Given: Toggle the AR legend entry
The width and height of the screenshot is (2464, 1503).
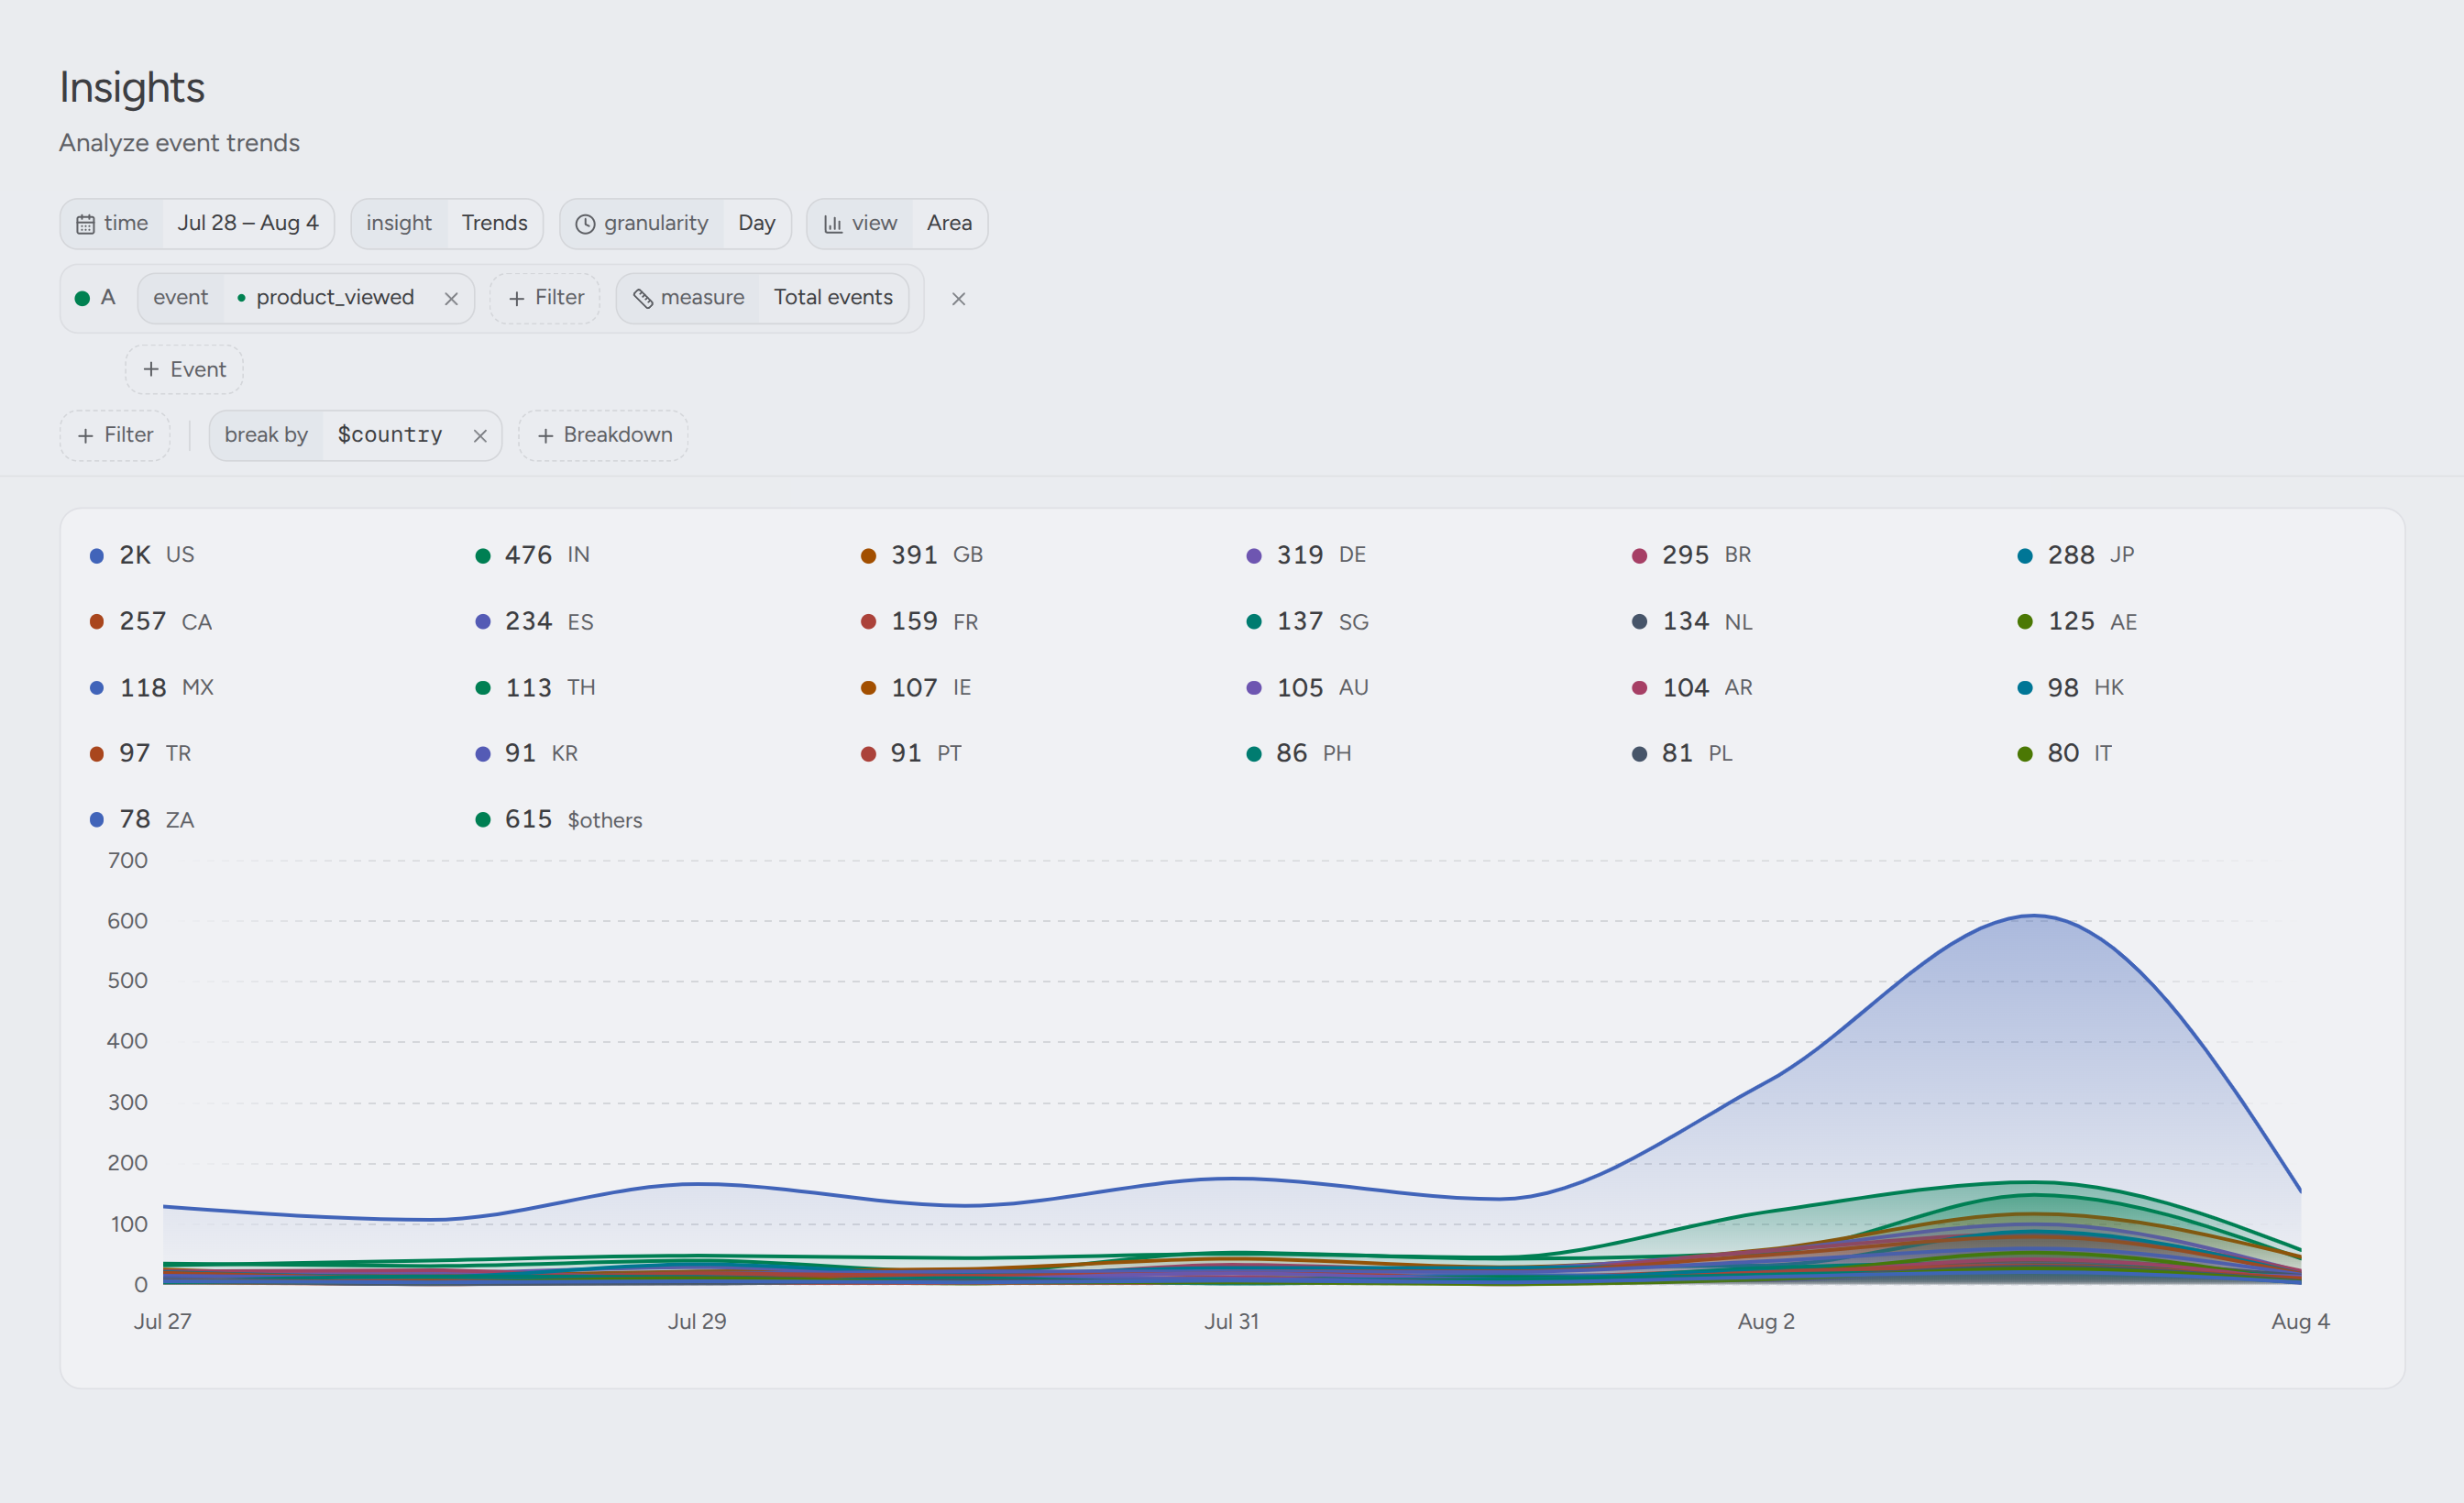Looking at the screenshot, I should point(1693,688).
